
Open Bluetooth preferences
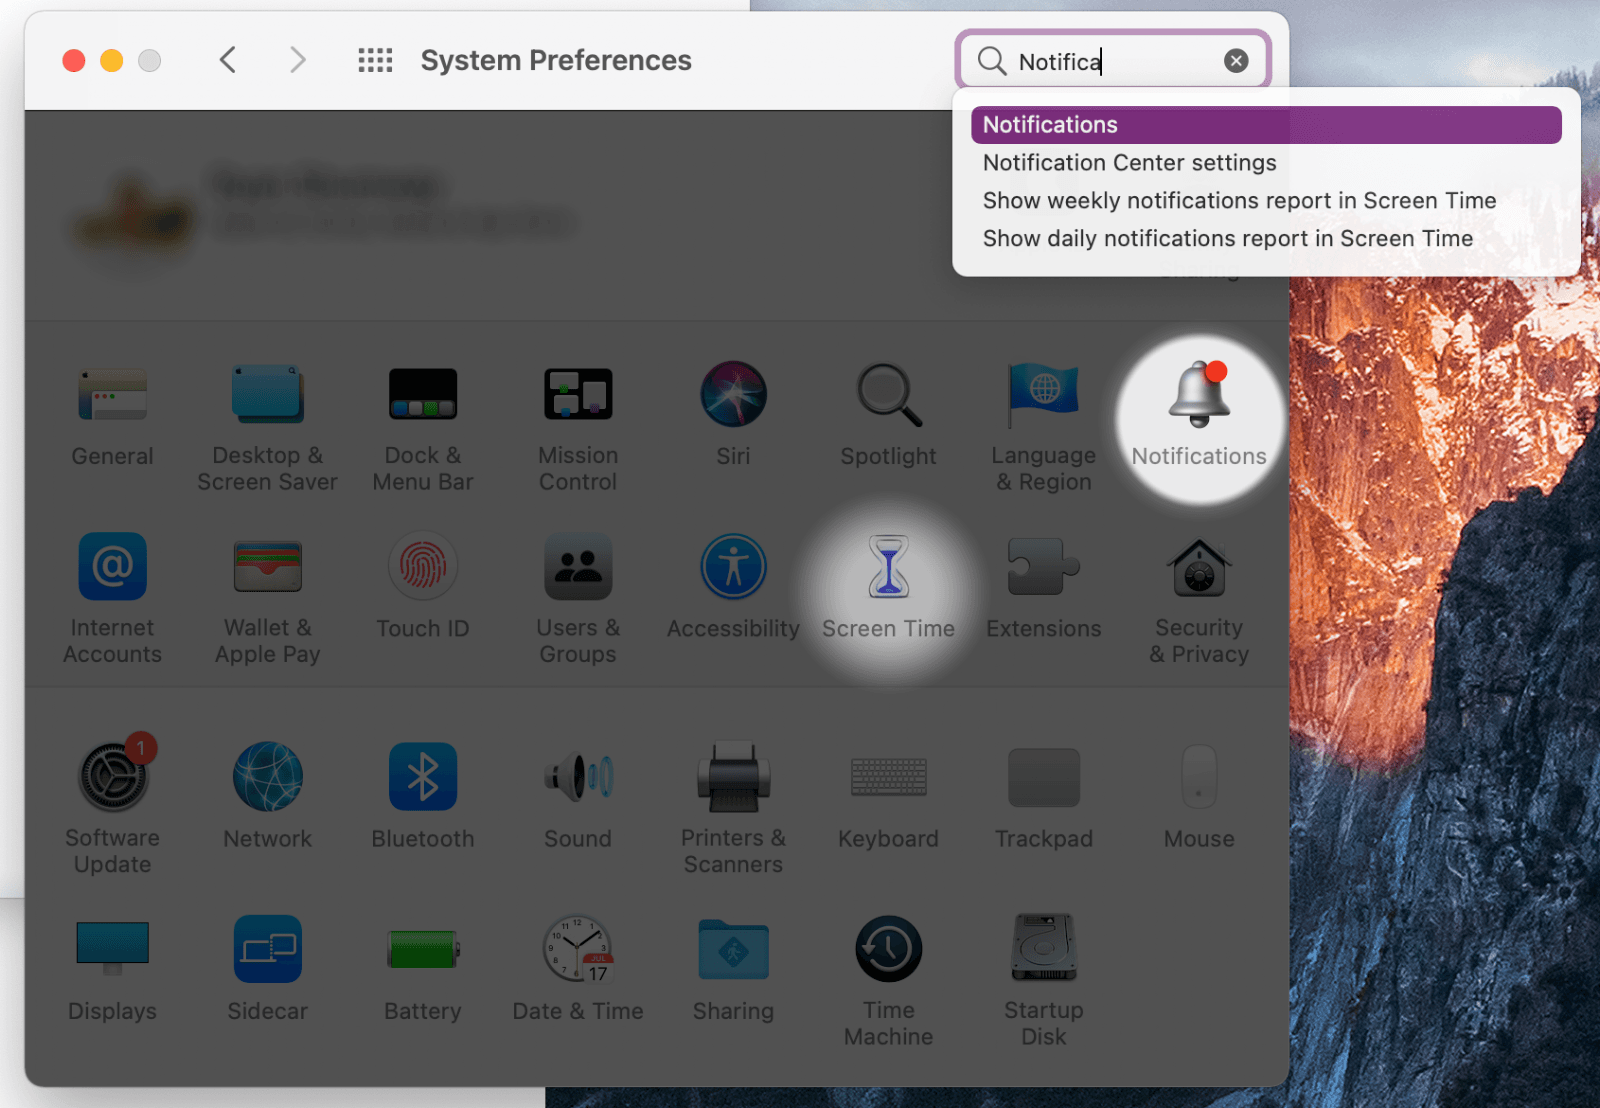tap(423, 776)
